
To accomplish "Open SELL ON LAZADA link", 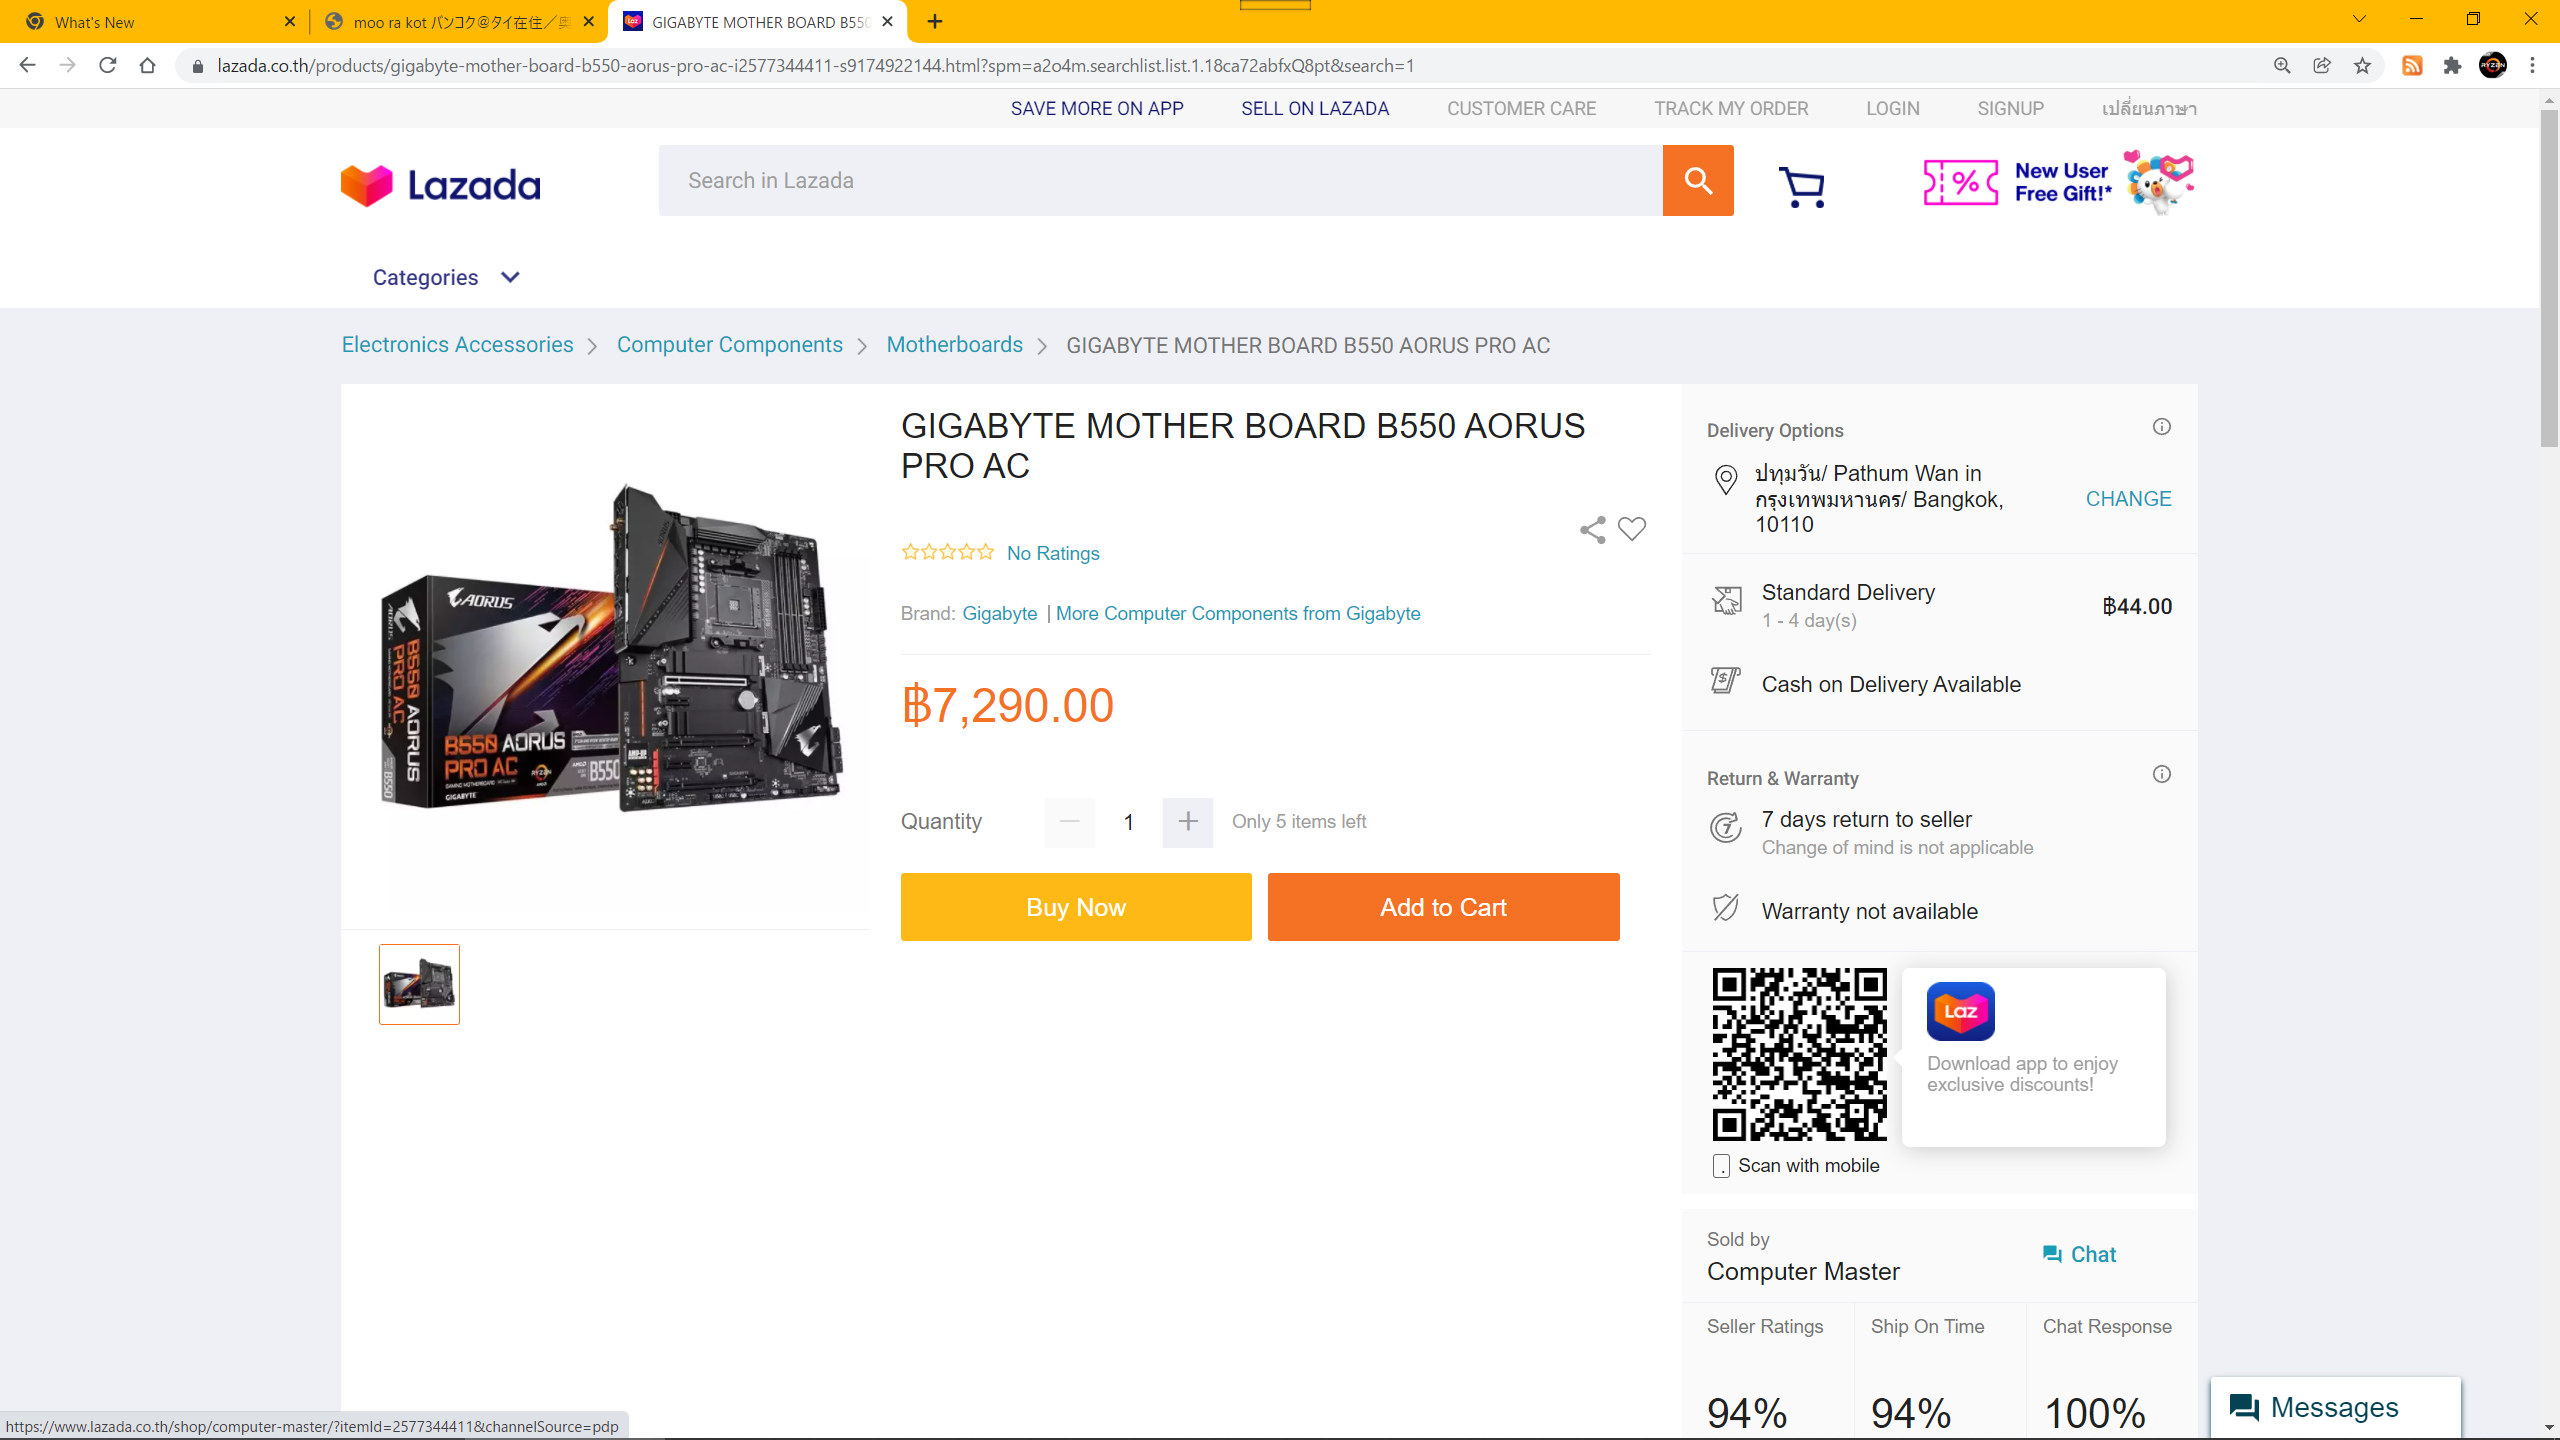I will point(1315,109).
